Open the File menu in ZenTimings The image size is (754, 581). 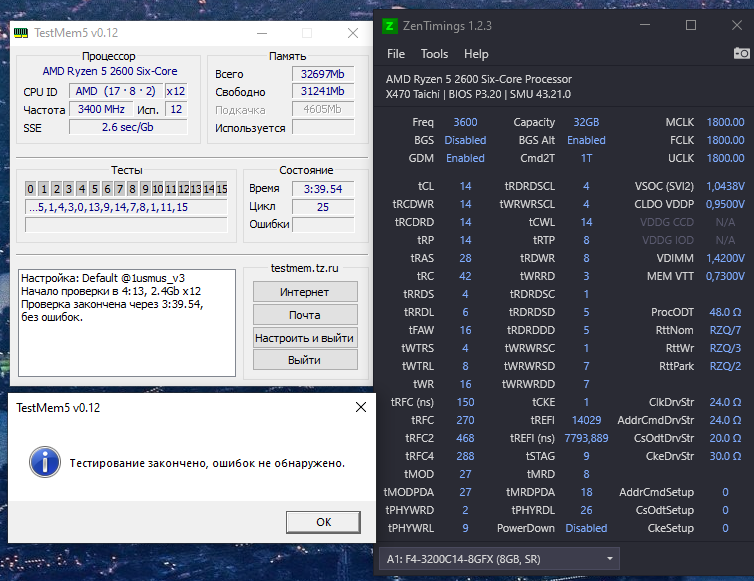(396, 54)
